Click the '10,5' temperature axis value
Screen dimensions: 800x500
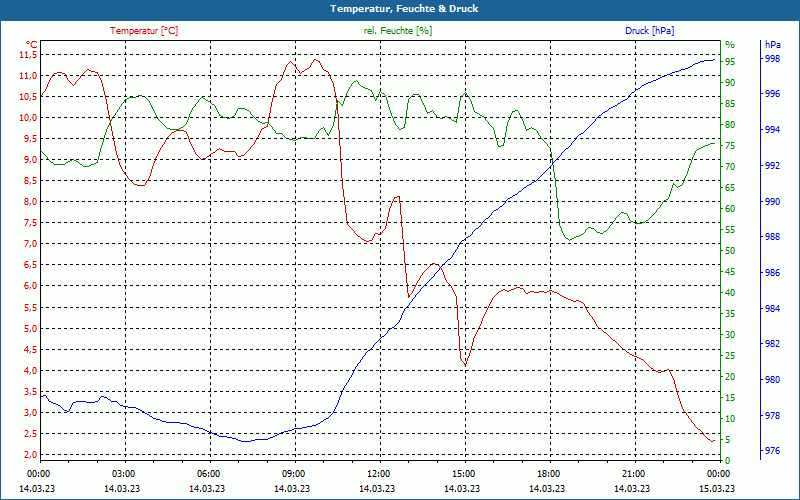click(28, 96)
